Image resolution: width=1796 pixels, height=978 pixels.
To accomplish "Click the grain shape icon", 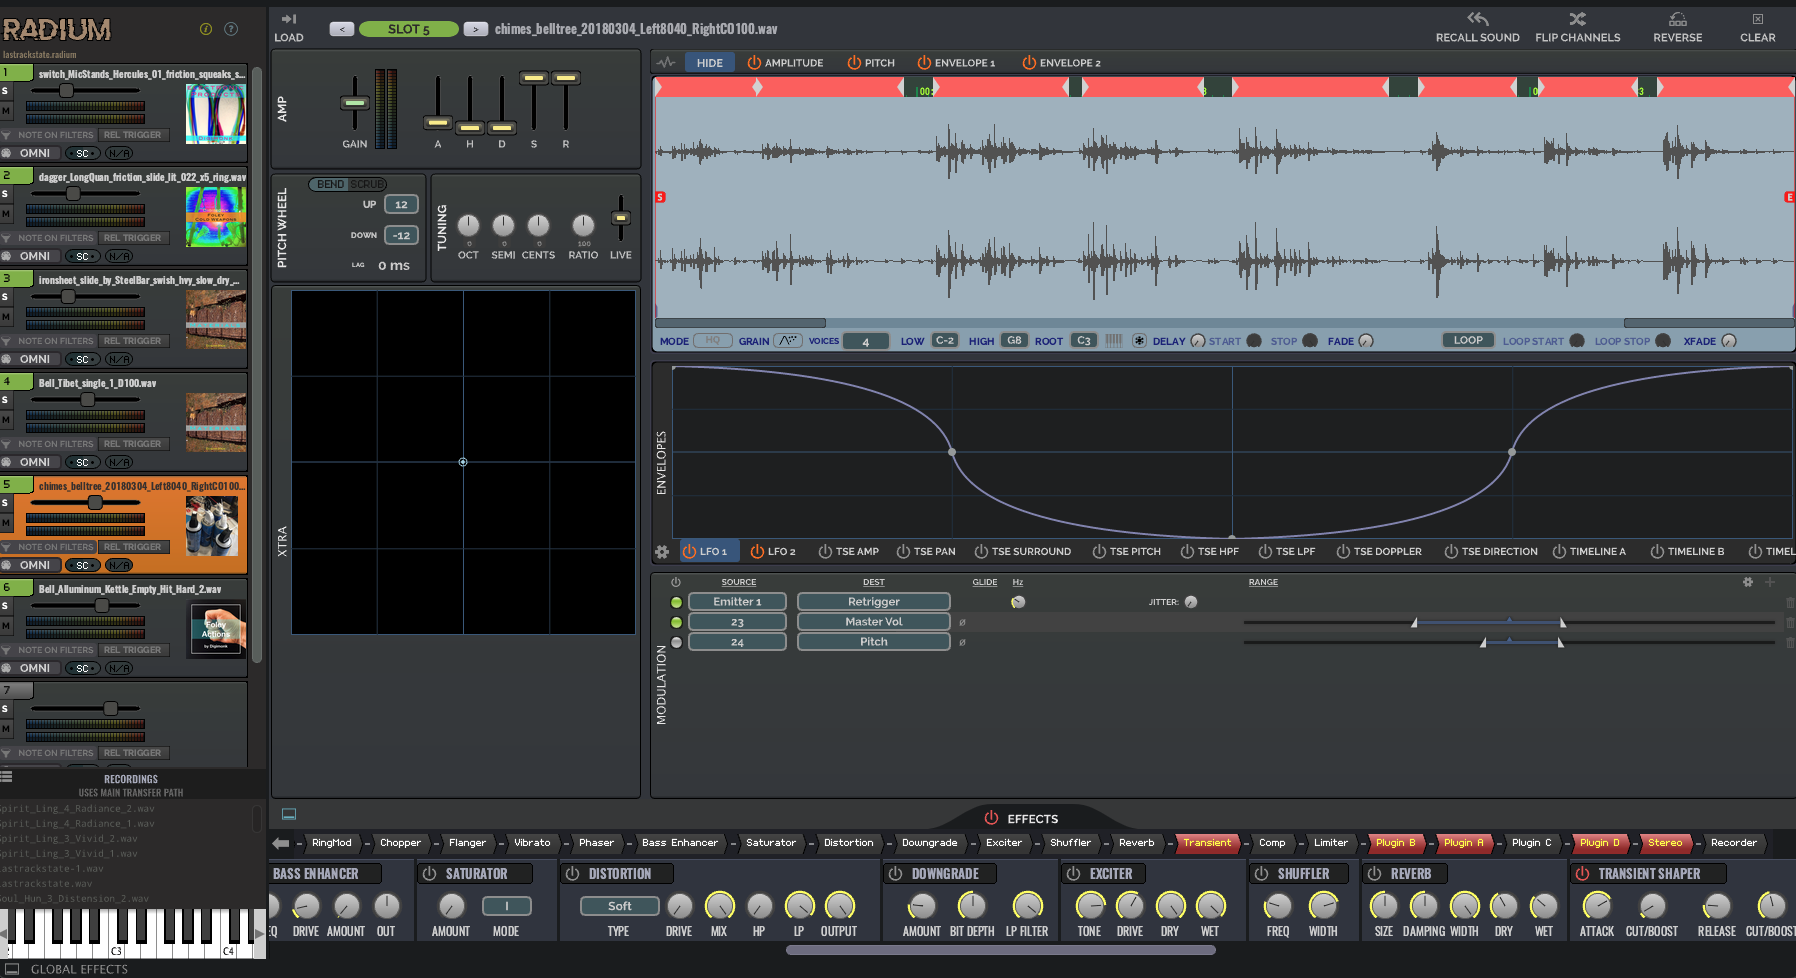I will 788,341.
